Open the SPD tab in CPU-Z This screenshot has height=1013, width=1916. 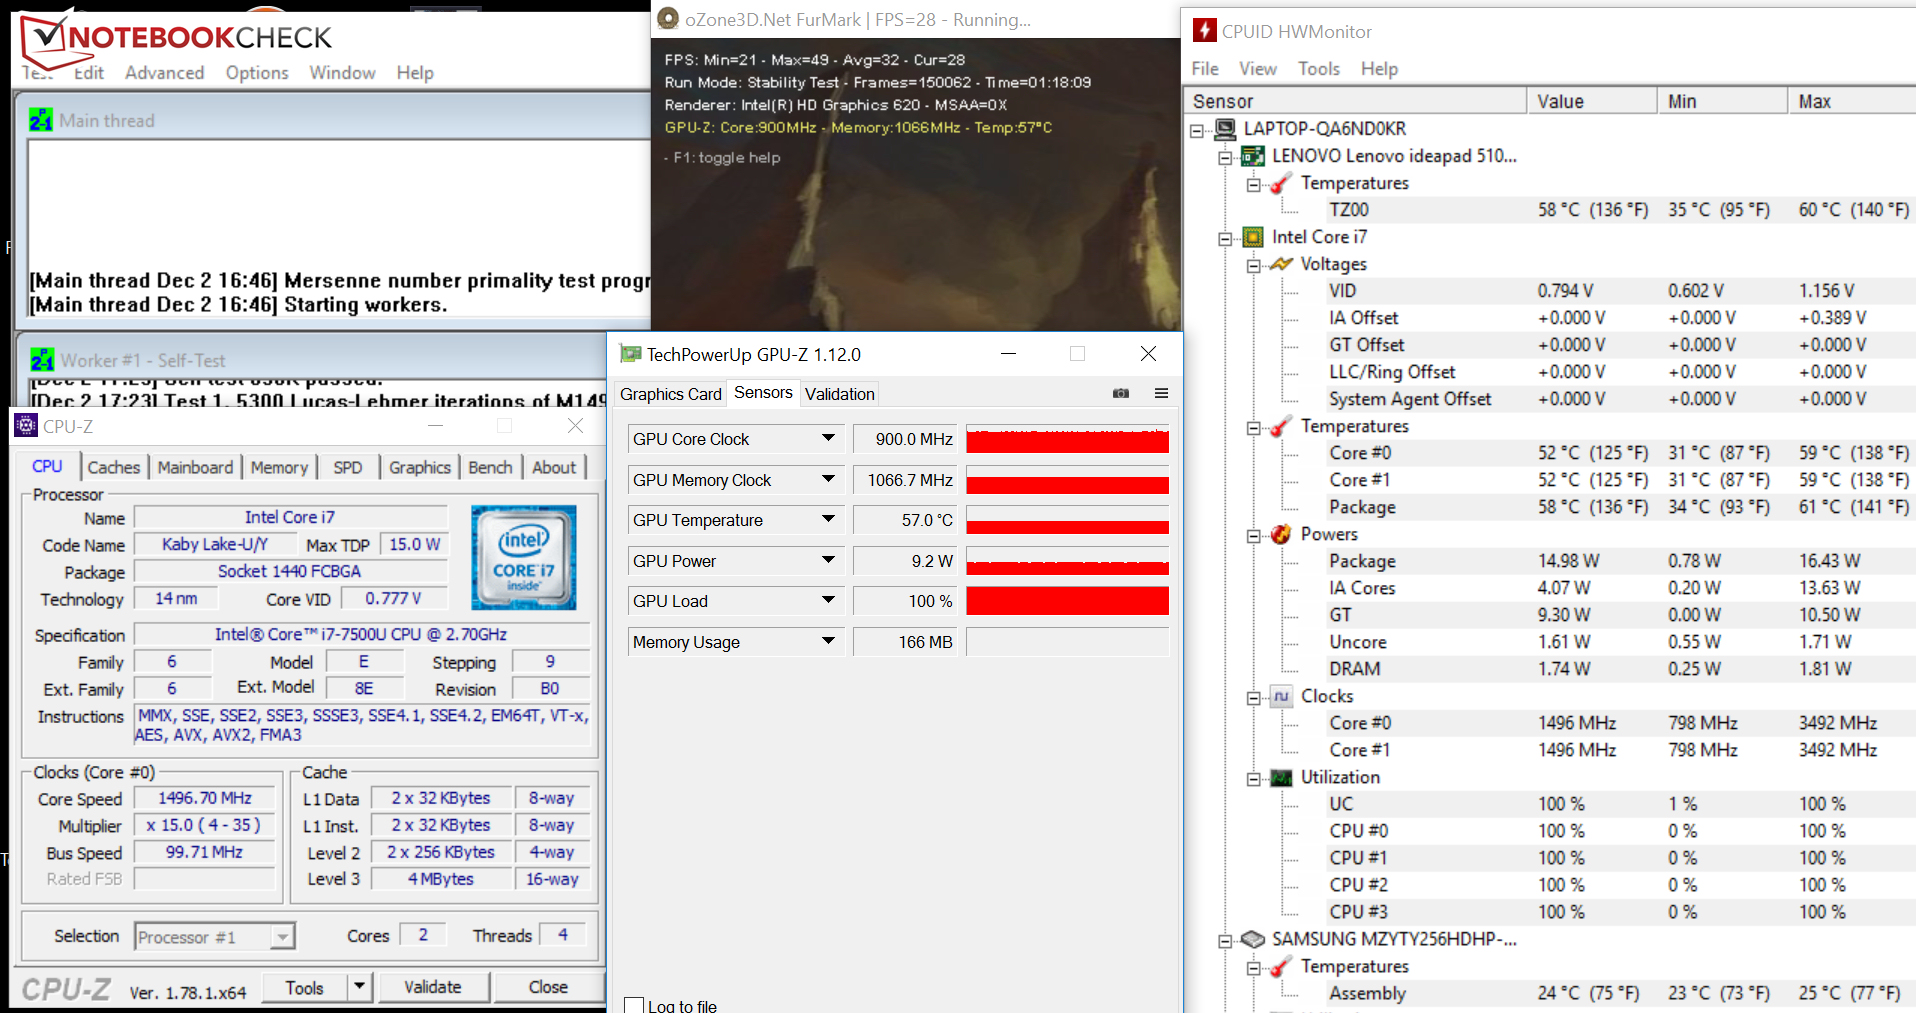click(x=348, y=467)
